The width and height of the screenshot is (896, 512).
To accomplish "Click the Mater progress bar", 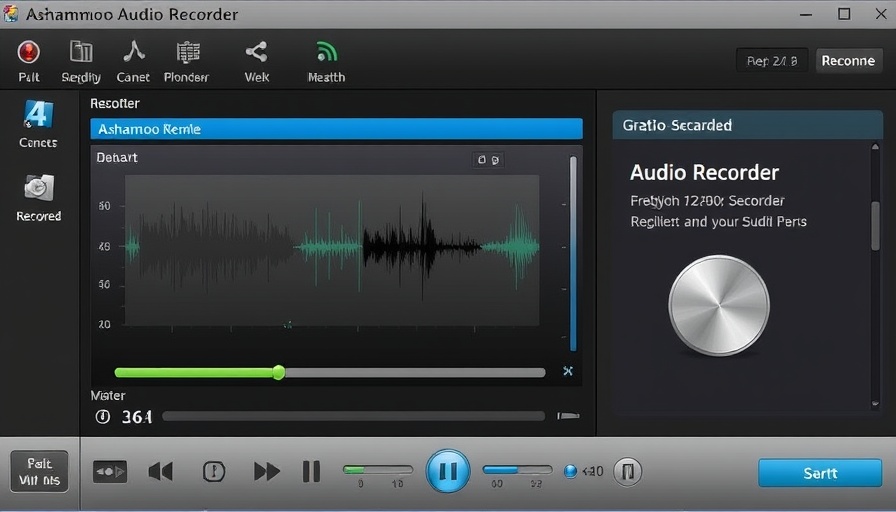I will tap(354, 417).
